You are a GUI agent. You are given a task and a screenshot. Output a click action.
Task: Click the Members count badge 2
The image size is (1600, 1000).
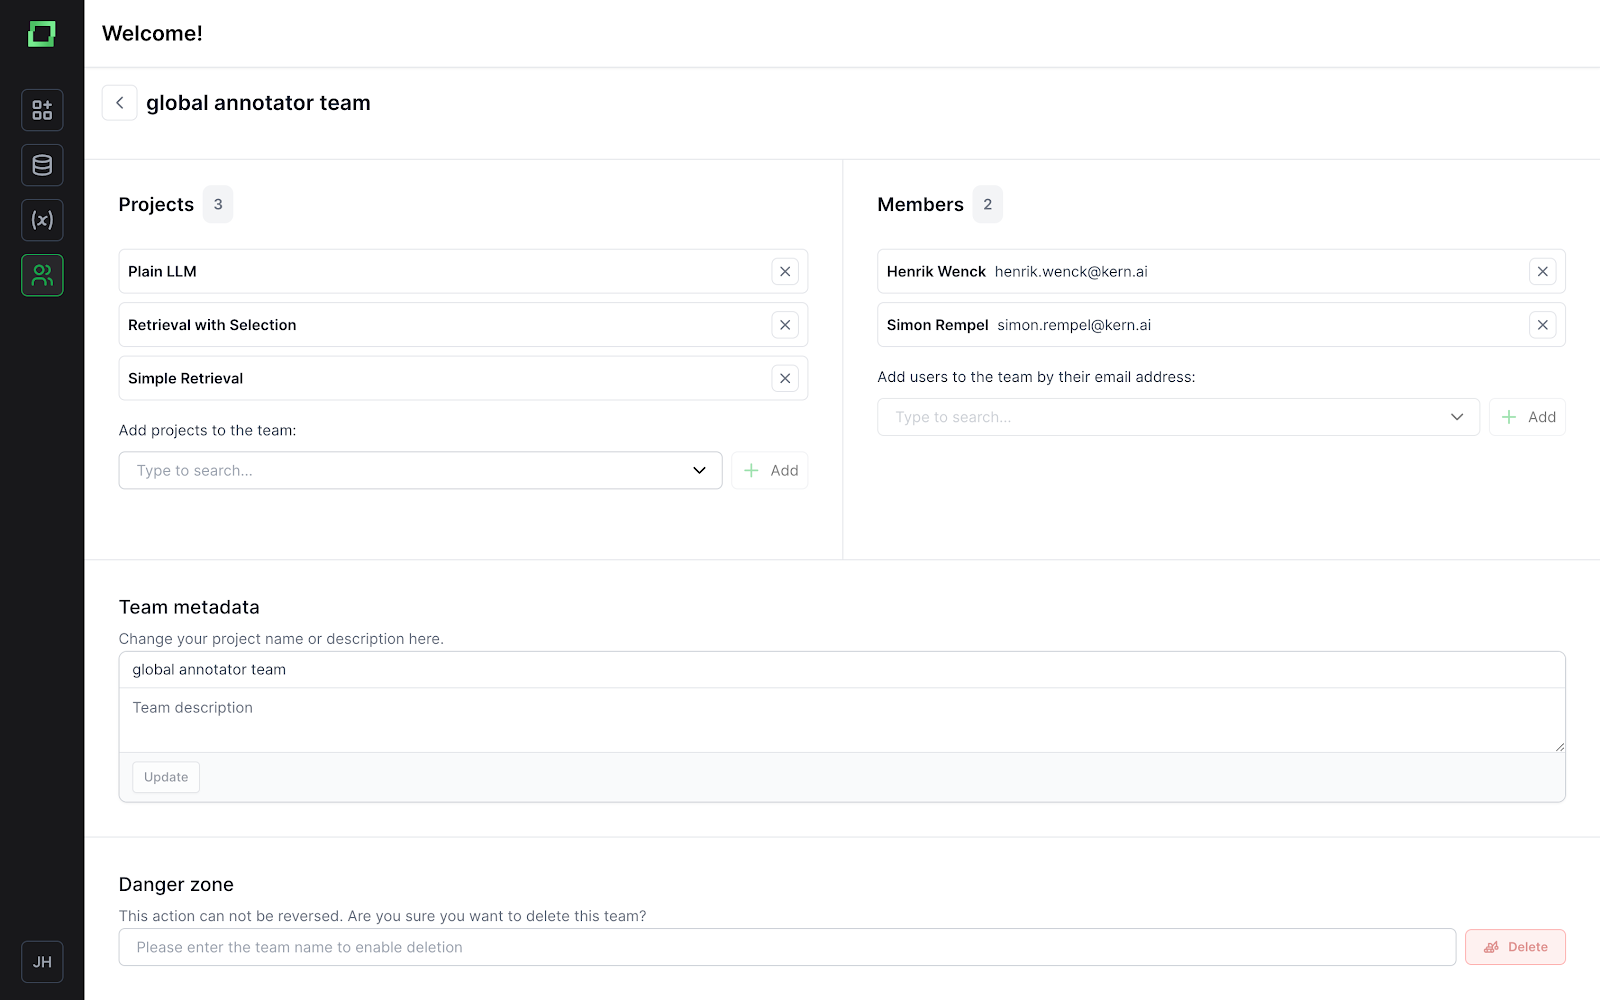[987, 204]
